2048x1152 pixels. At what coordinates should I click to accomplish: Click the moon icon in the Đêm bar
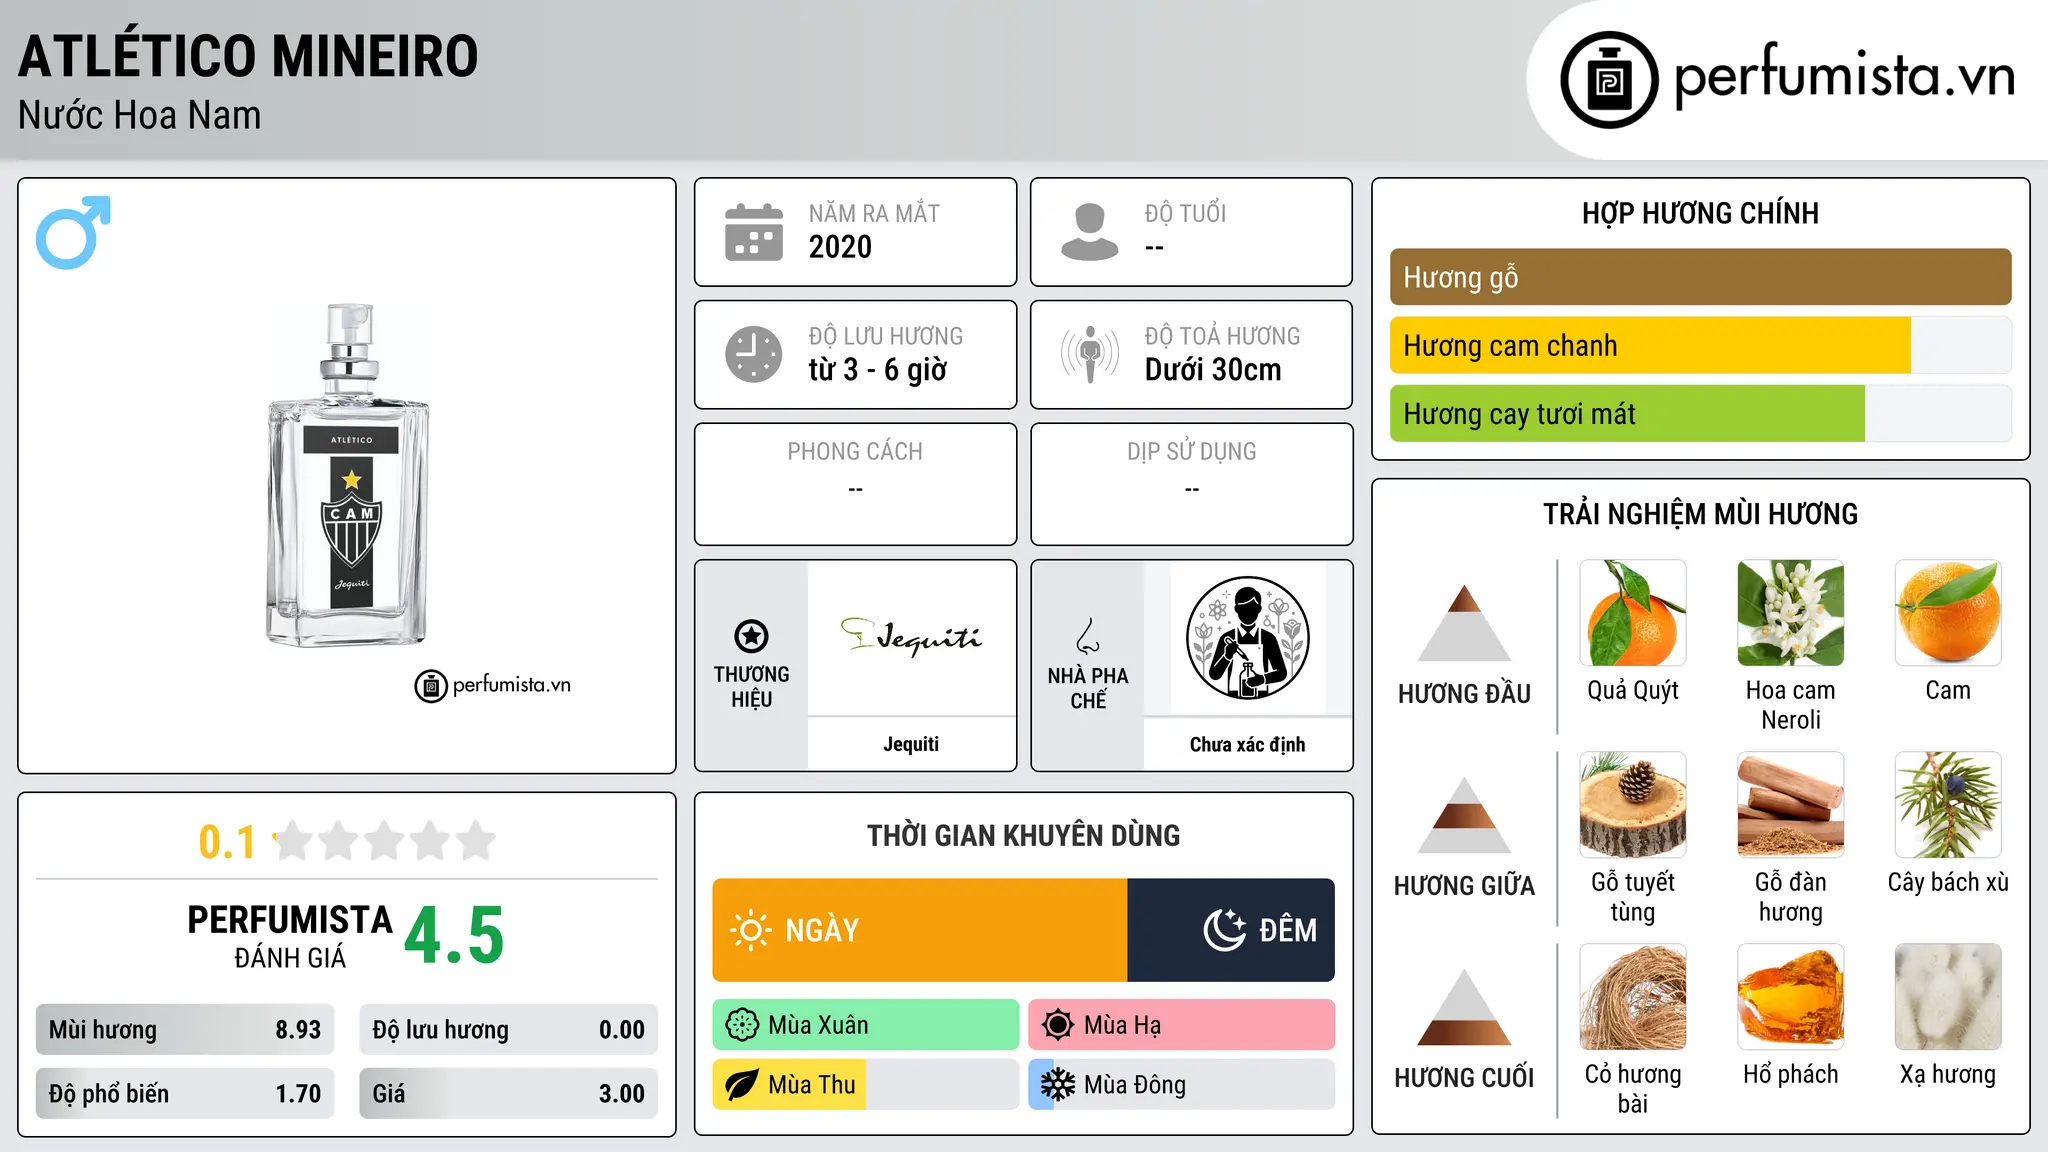pyautogui.click(x=1224, y=930)
